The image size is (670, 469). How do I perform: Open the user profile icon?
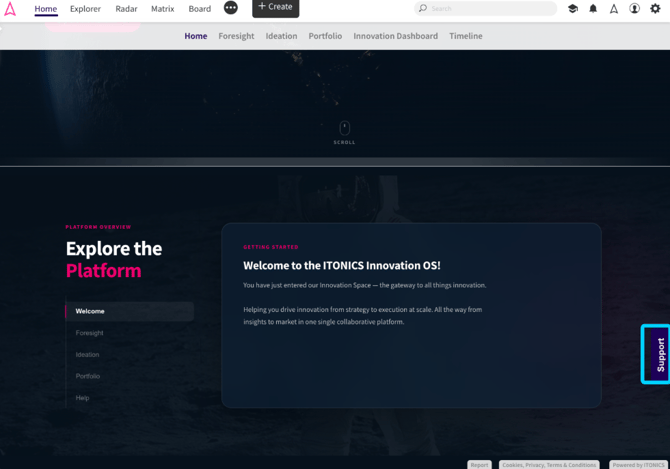tap(635, 9)
